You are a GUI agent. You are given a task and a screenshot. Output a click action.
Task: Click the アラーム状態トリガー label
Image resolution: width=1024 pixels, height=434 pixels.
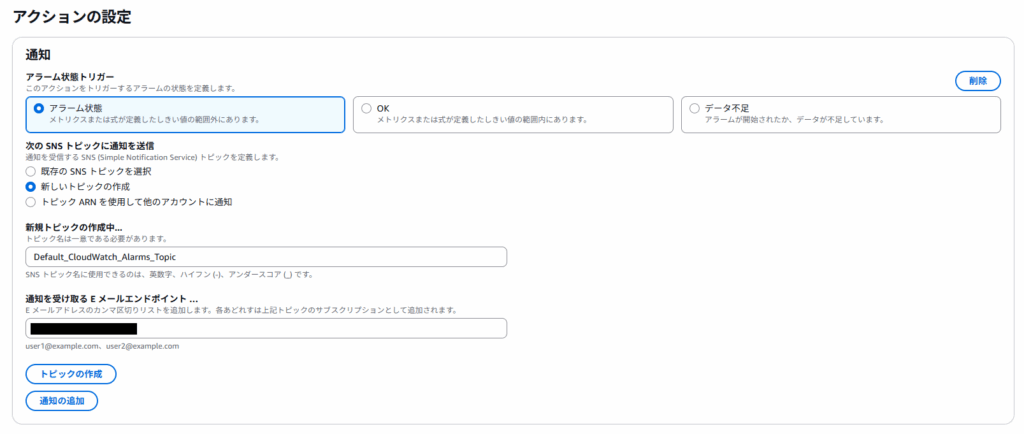pyautogui.click(x=70, y=76)
